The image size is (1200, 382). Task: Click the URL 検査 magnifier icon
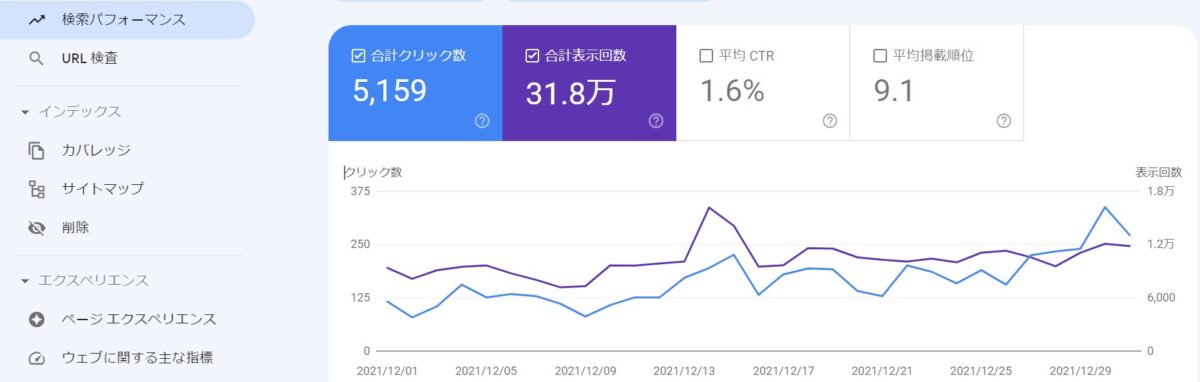37,58
